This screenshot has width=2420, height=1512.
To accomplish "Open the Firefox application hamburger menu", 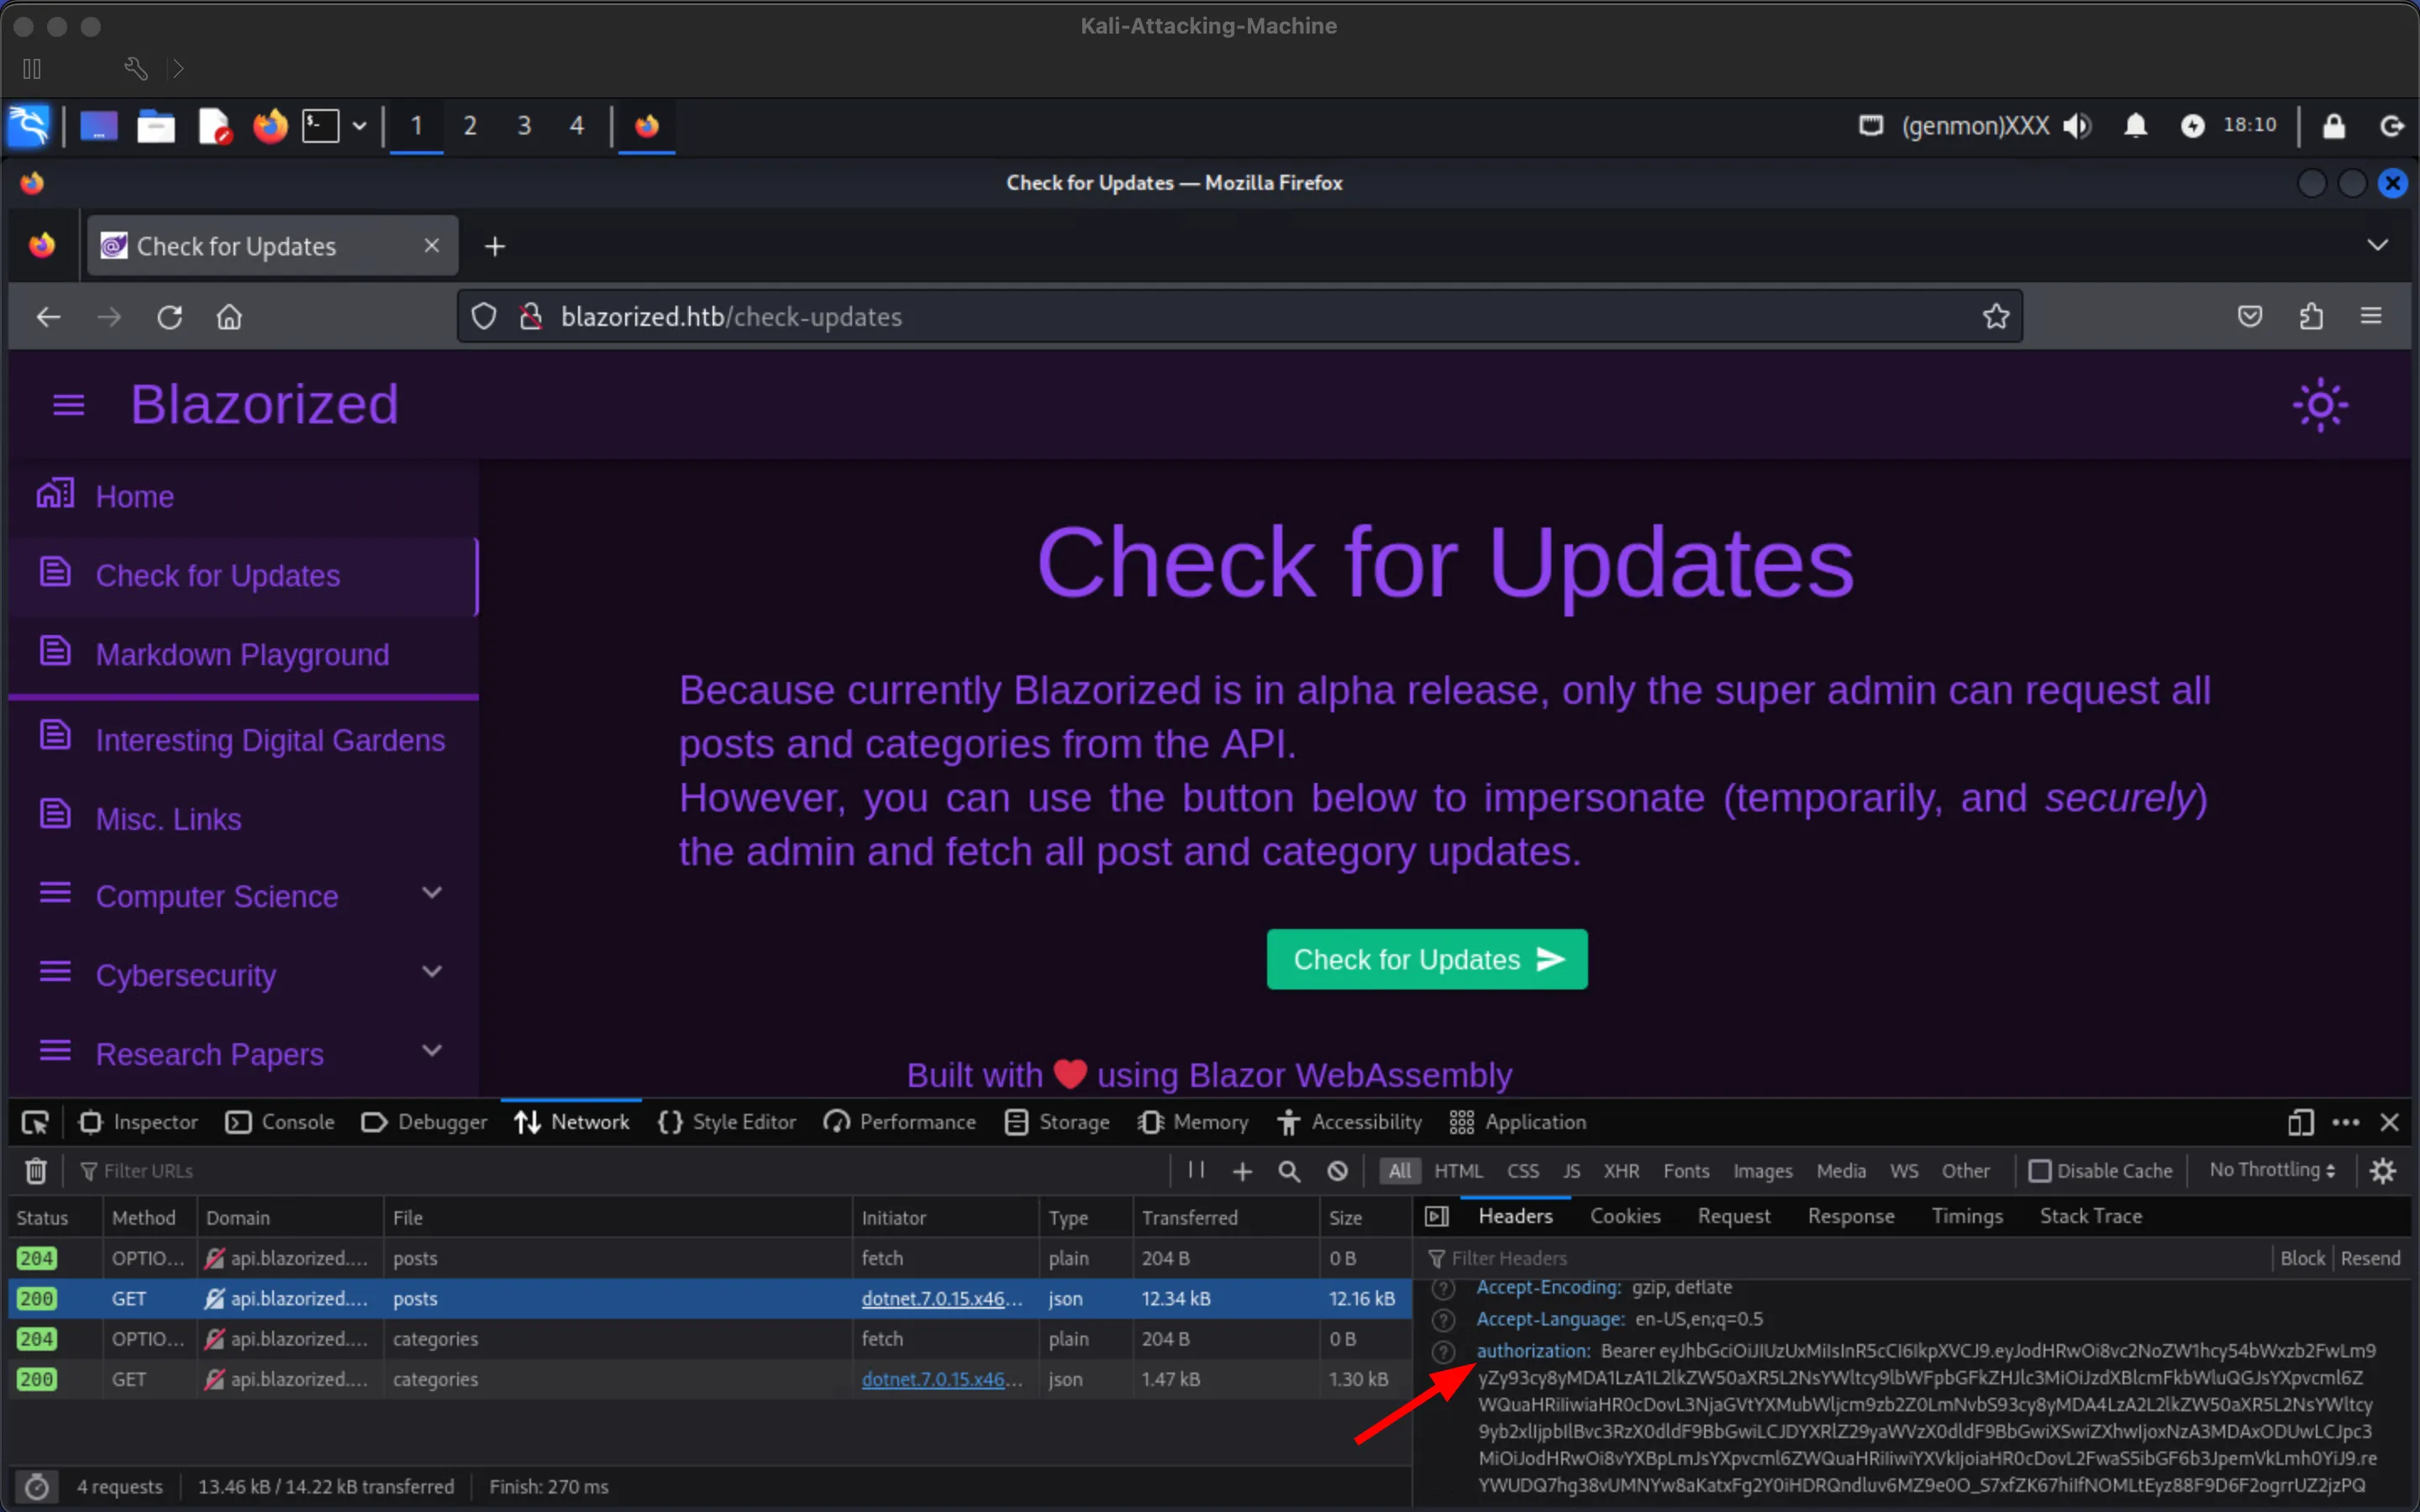I will [2371, 317].
